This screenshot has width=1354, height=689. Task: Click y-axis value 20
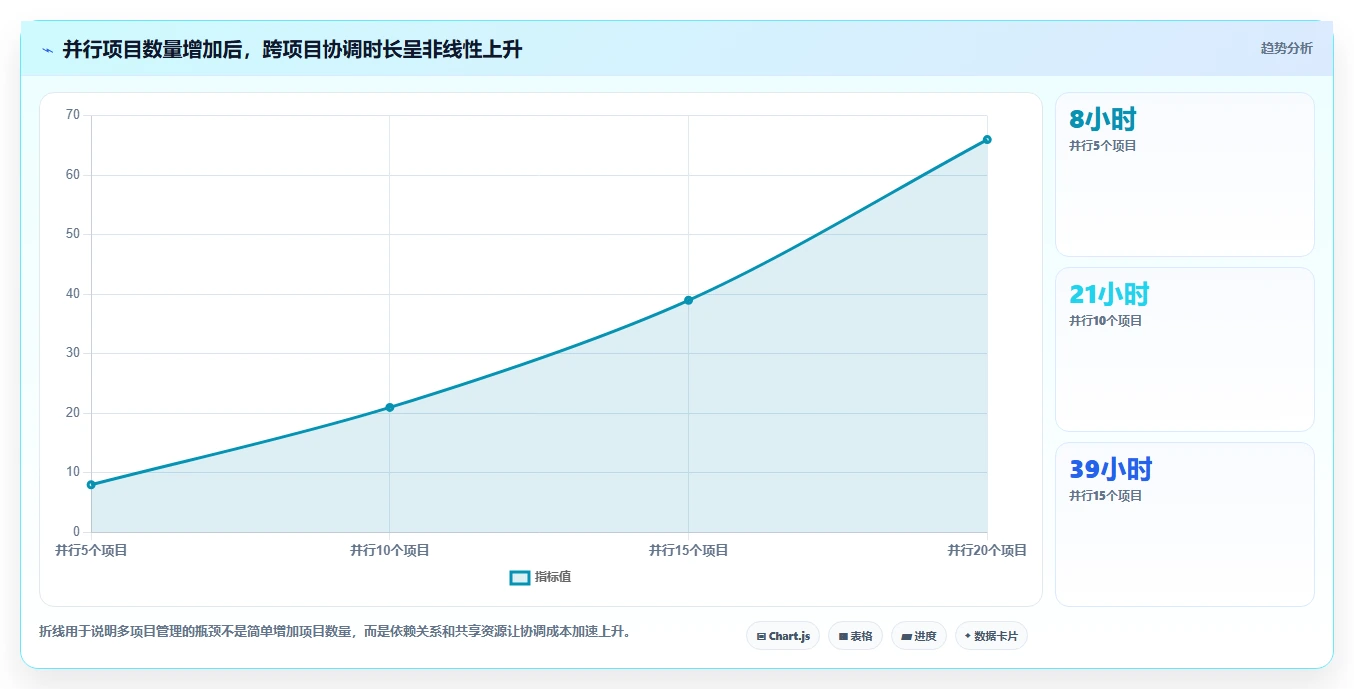(72, 413)
